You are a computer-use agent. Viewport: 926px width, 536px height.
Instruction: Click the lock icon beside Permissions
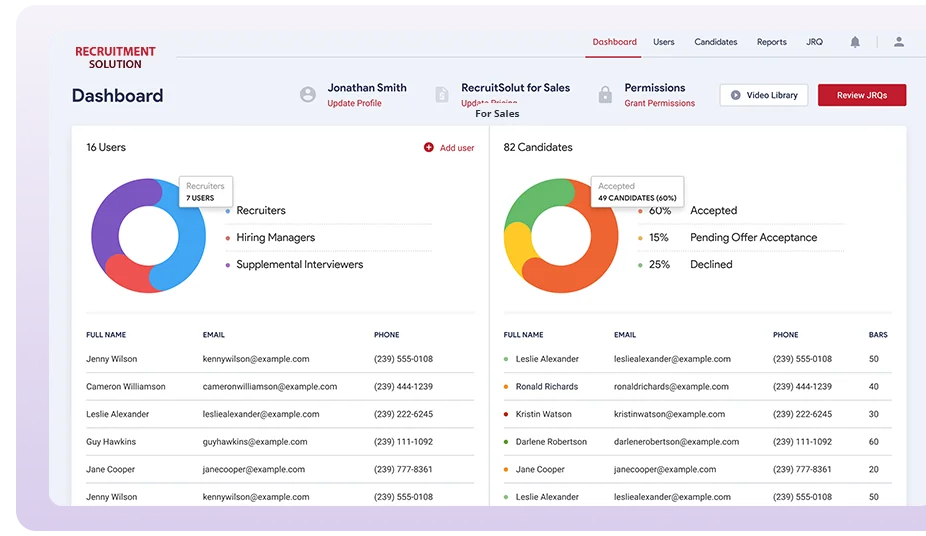[605, 95]
